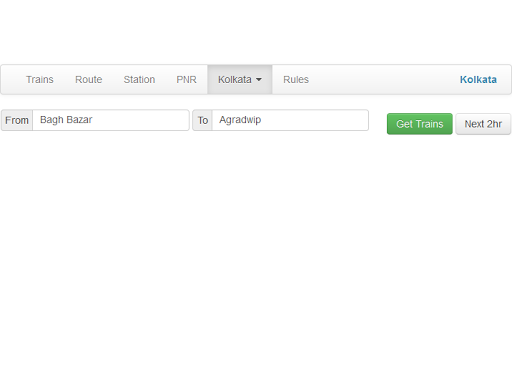Image resolution: width=512 pixels, height=378 pixels.
Task: Open the Rules page link
Action: pos(296,80)
